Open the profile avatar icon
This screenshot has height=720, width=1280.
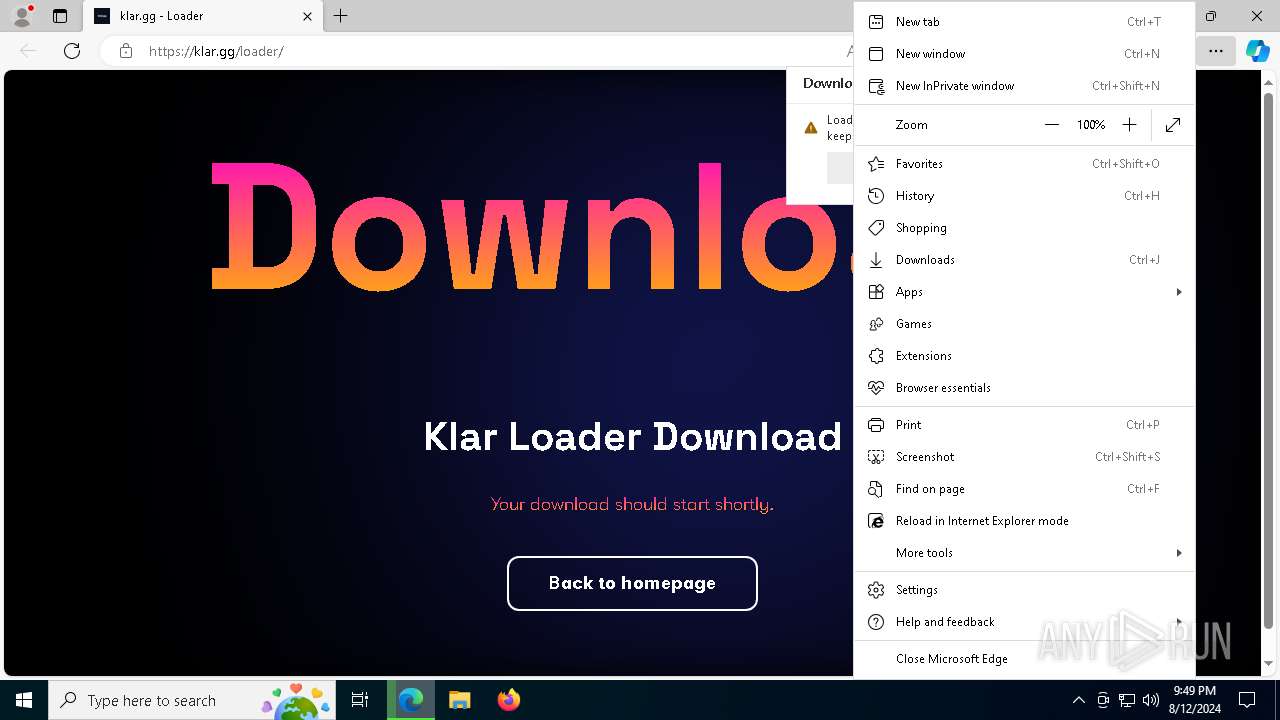[22, 16]
